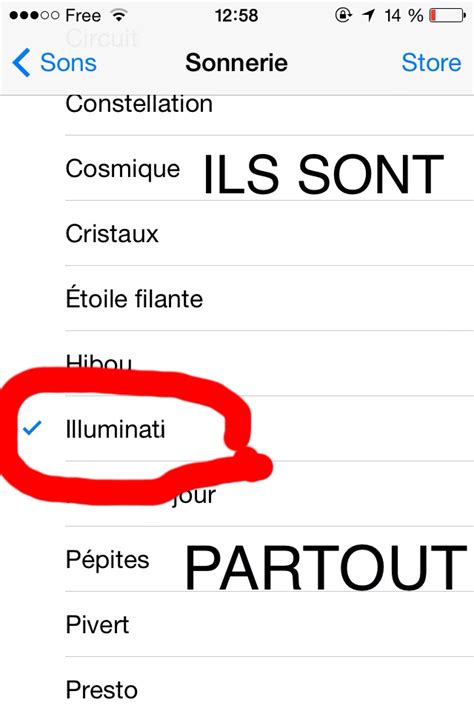The image size is (474, 711).
Task: Tap the Sonnerie title in navigation bar
Action: (236, 63)
